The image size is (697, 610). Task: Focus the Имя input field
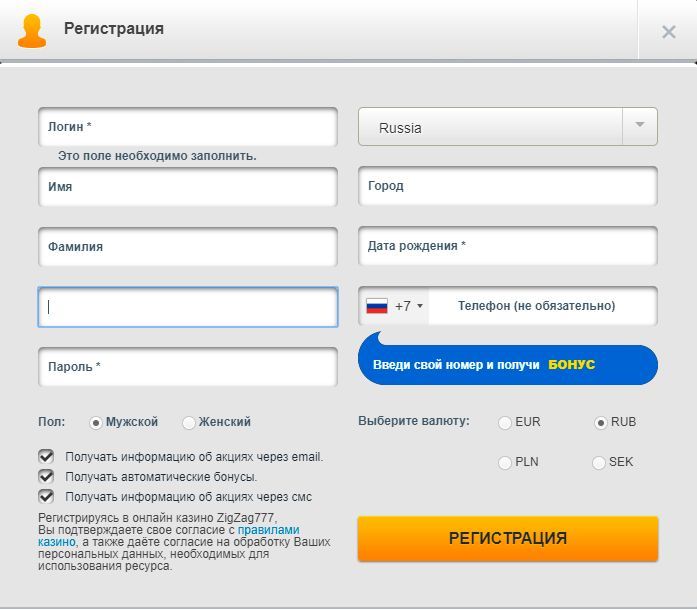pyautogui.click(x=188, y=186)
